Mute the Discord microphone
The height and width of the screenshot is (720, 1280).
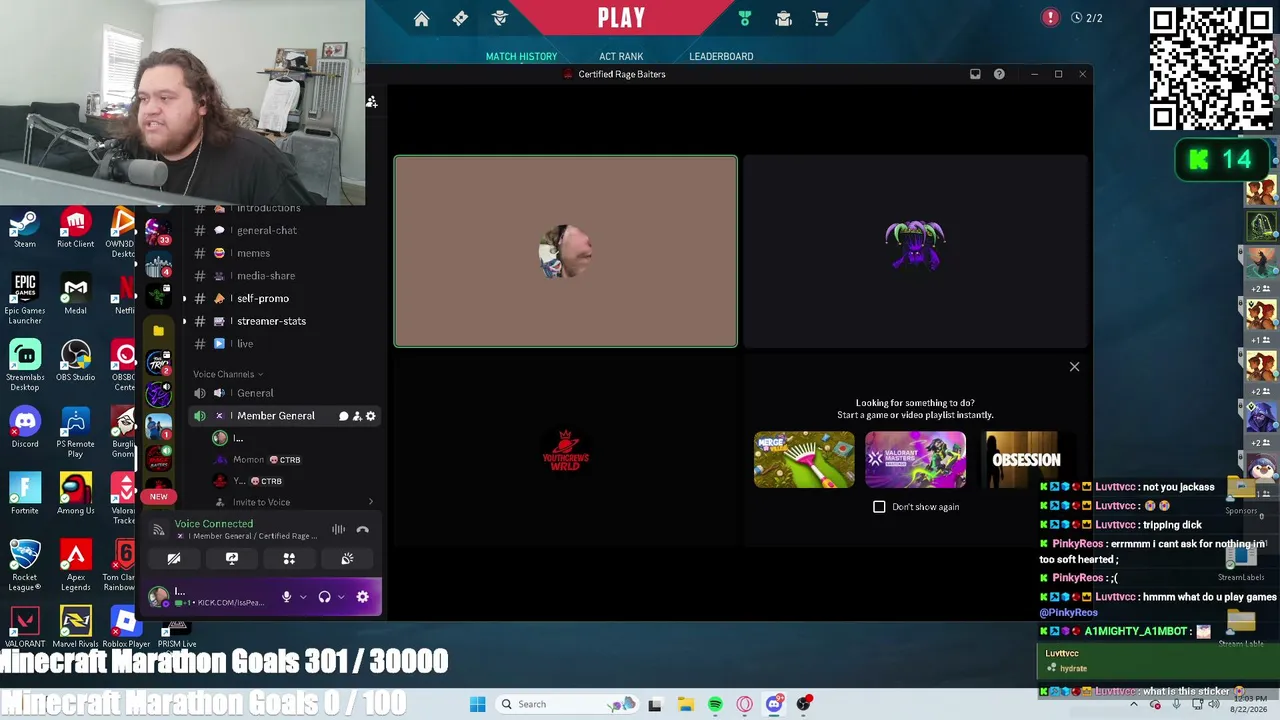click(286, 597)
